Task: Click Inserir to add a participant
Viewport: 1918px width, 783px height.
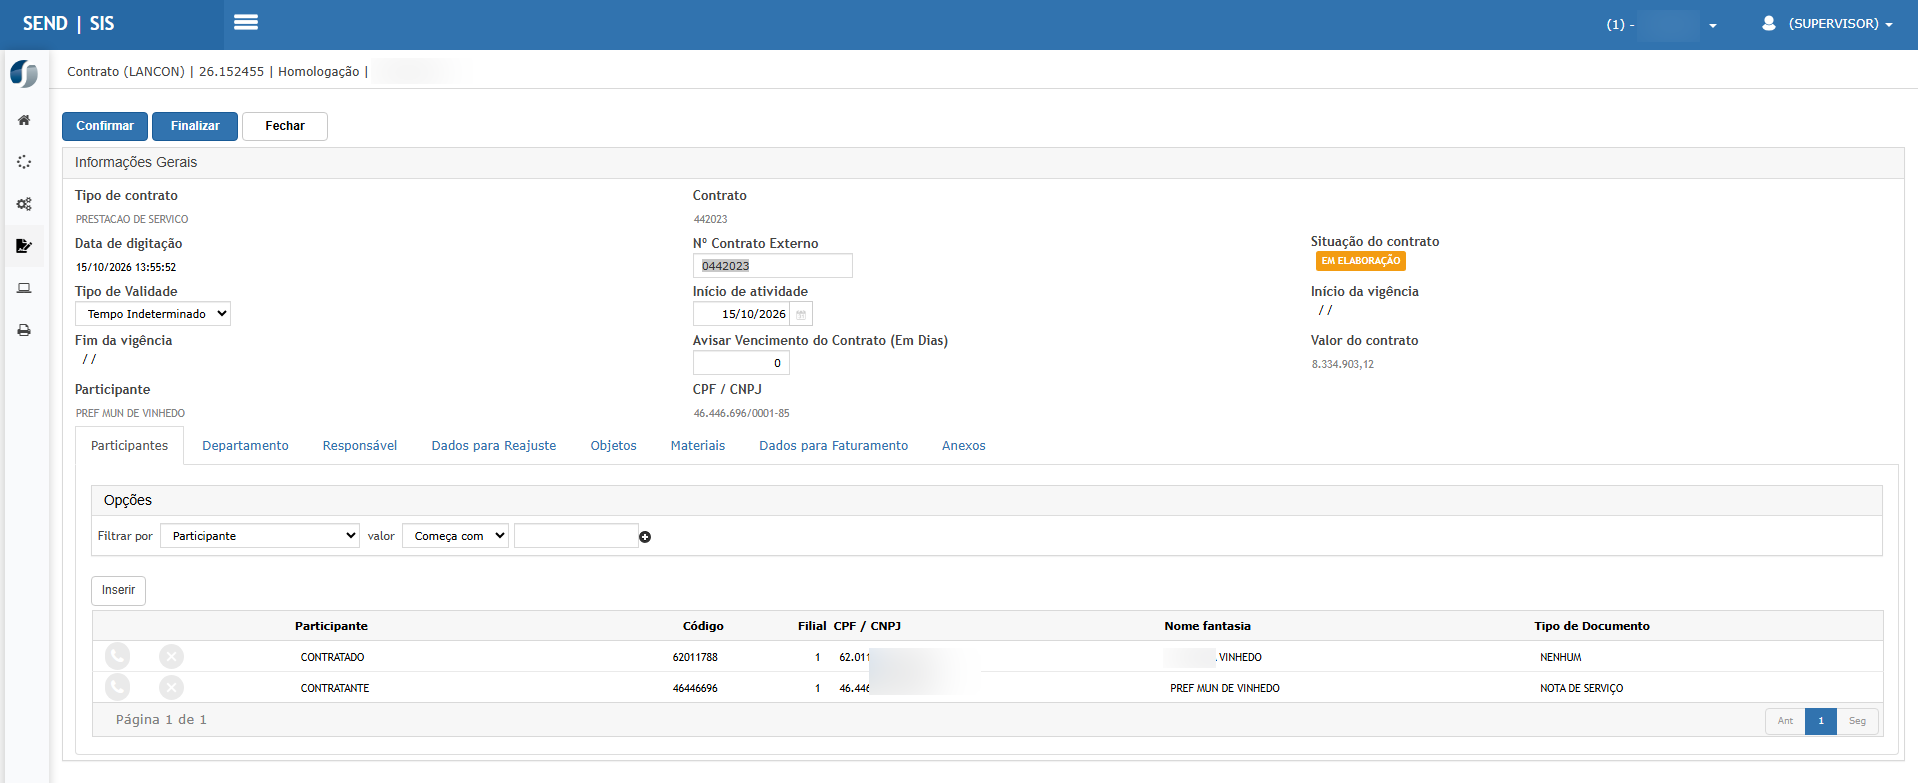Action: pos(118,590)
